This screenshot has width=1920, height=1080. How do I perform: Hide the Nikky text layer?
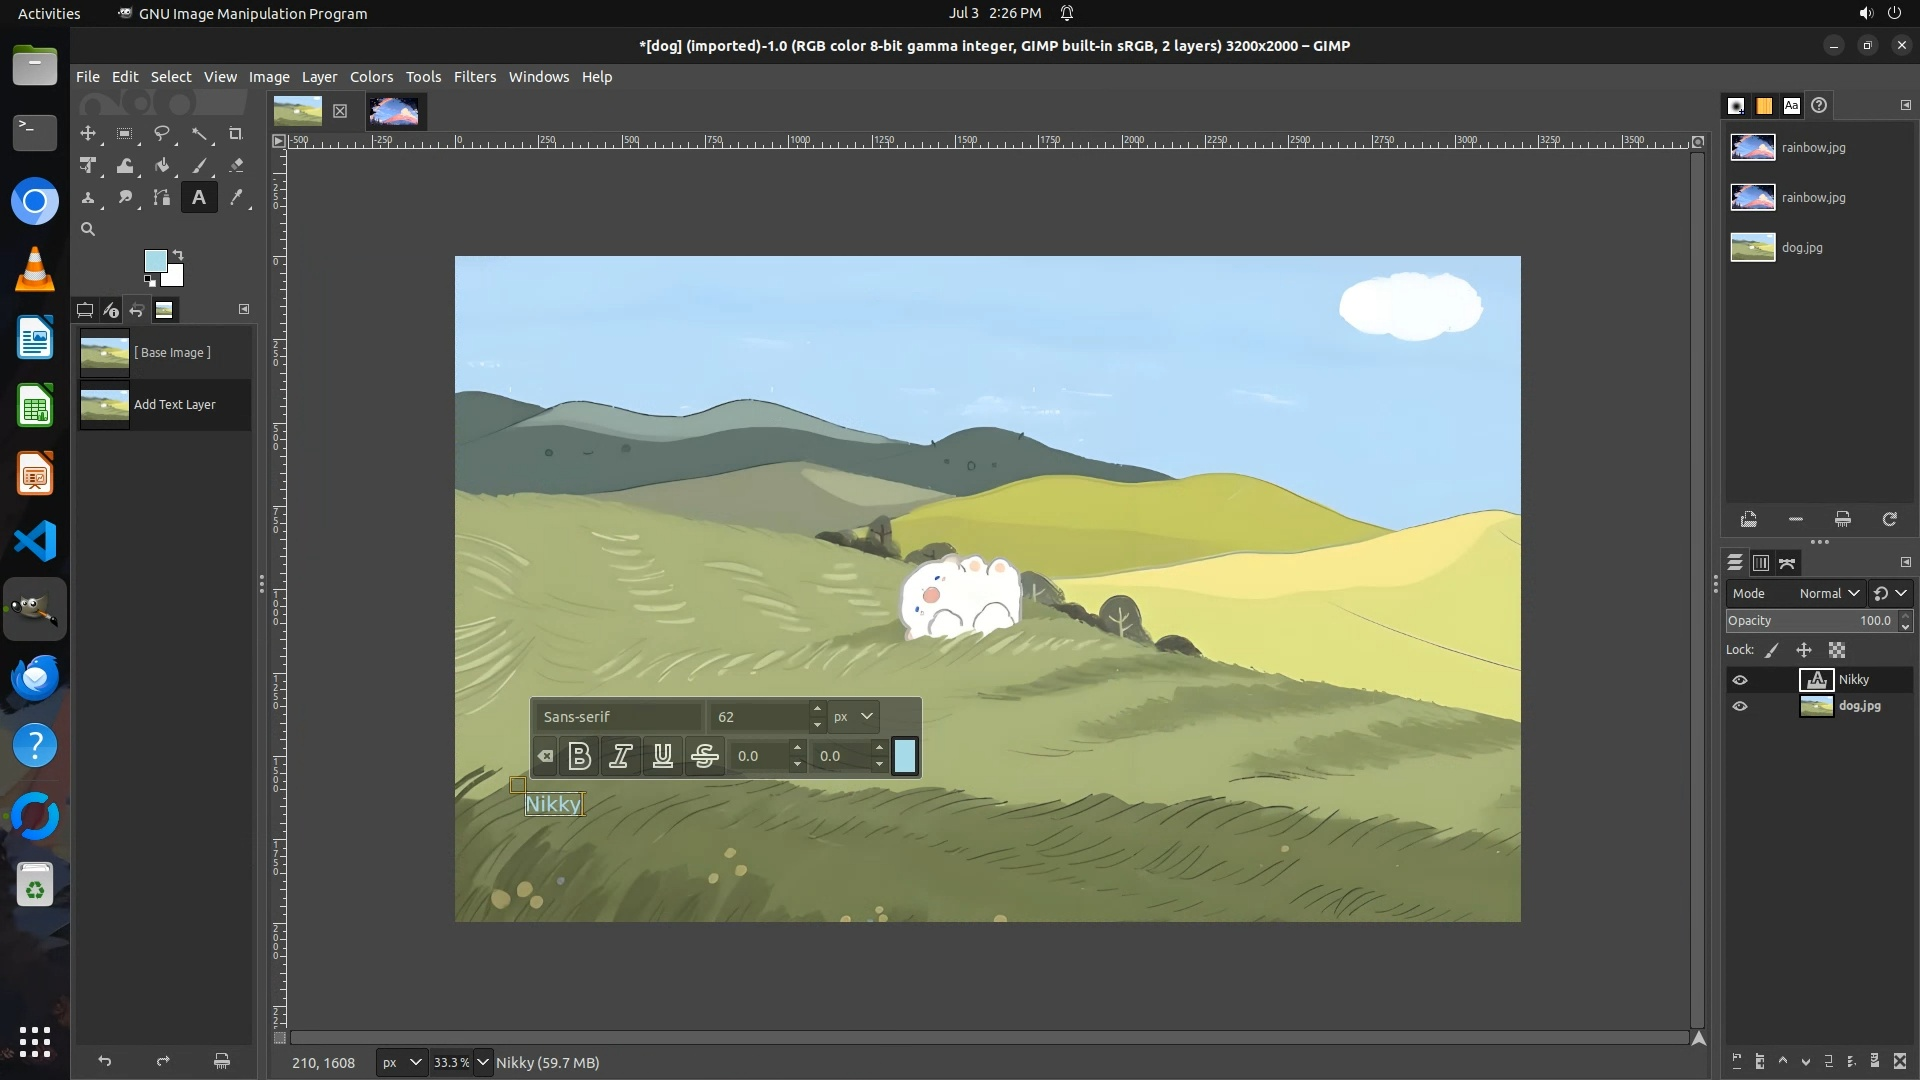(1740, 680)
